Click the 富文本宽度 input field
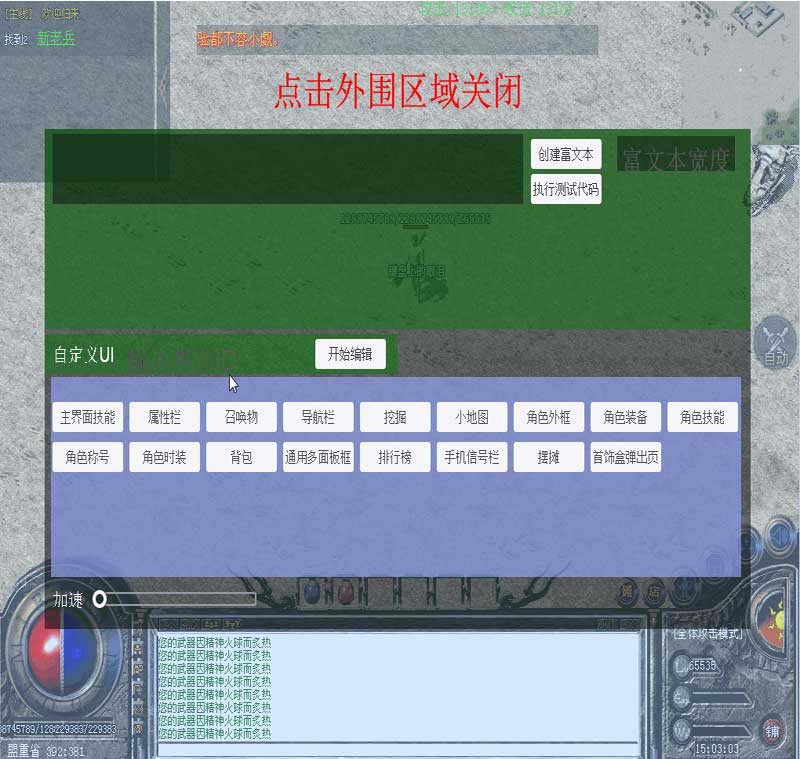This screenshot has width=800, height=759. click(x=676, y=155)
